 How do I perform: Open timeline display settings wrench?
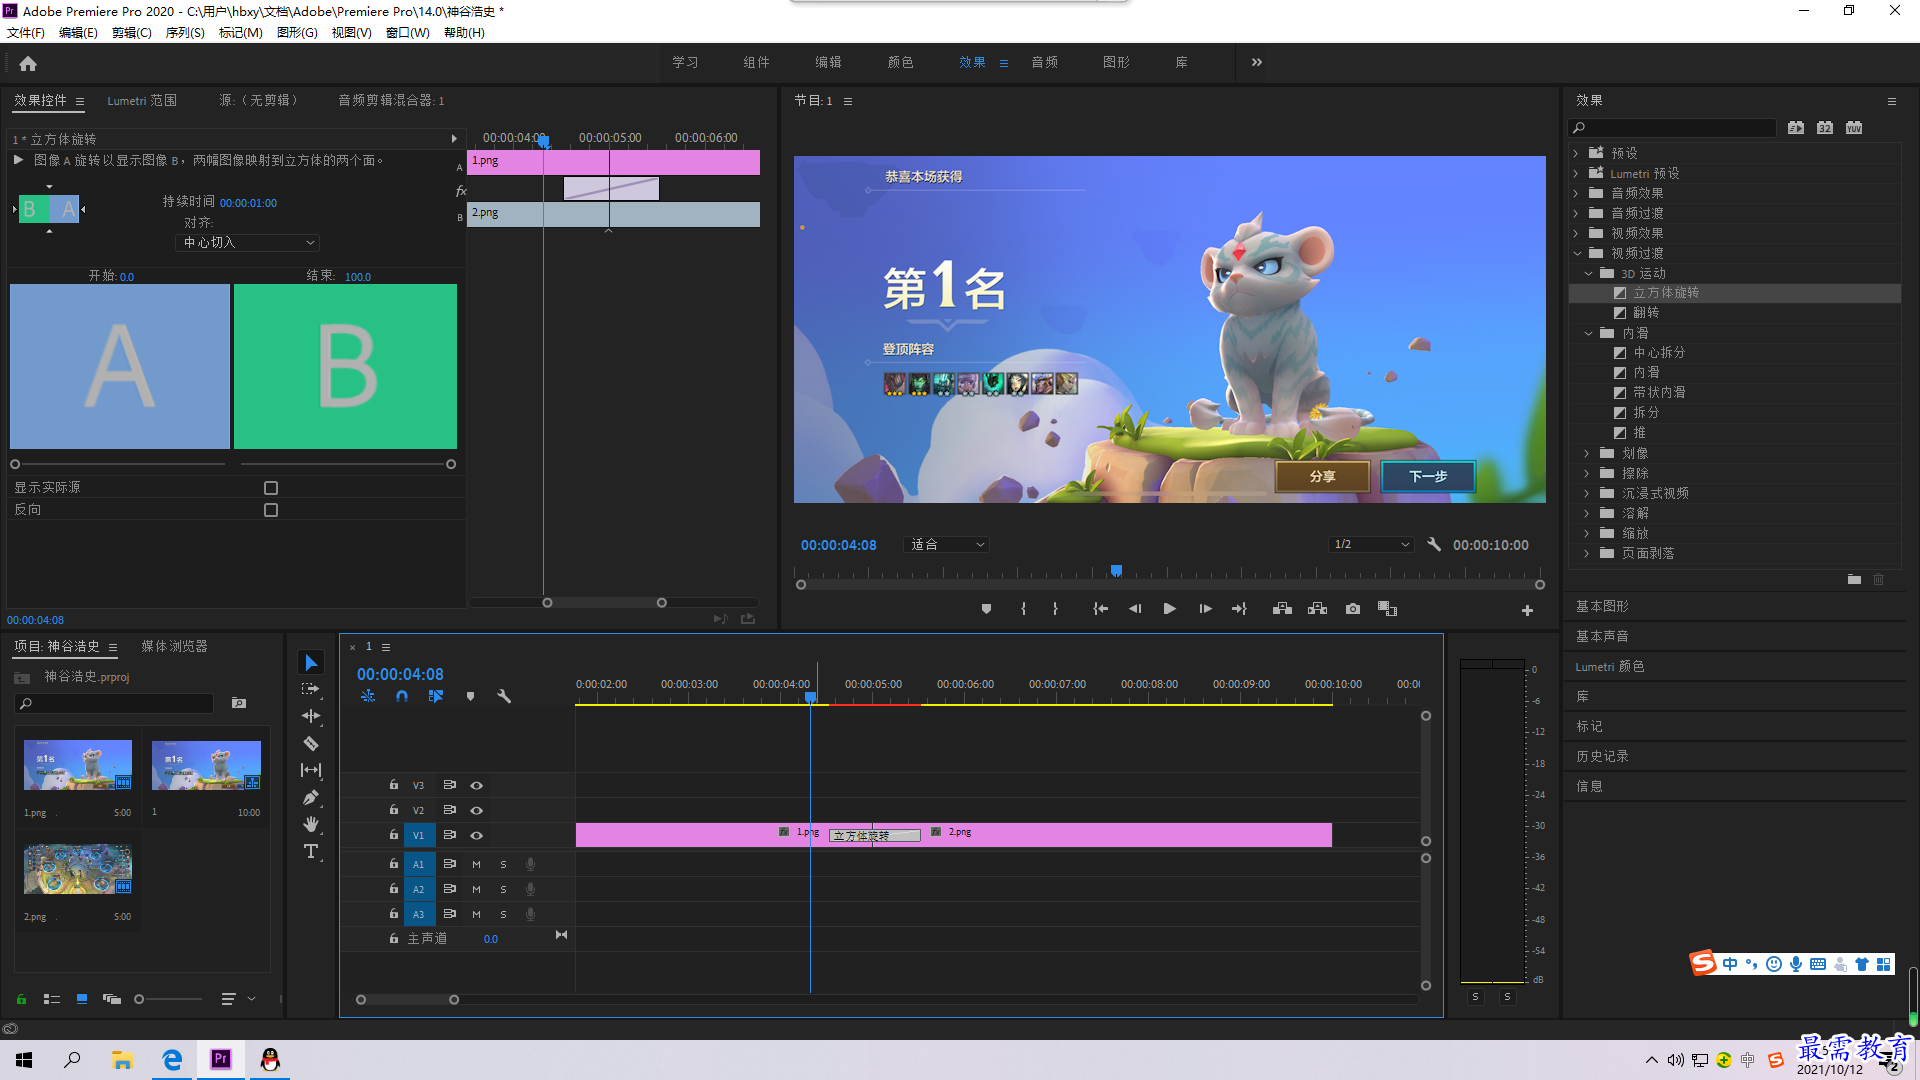pos(504,696)
